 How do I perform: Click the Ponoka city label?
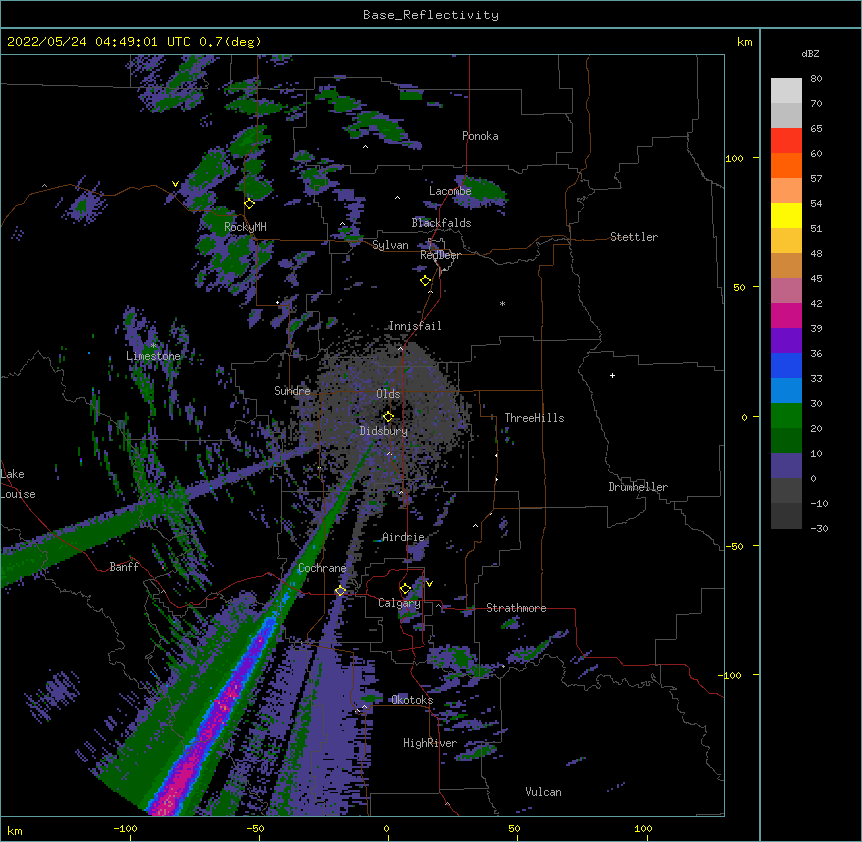pos(480,136)
